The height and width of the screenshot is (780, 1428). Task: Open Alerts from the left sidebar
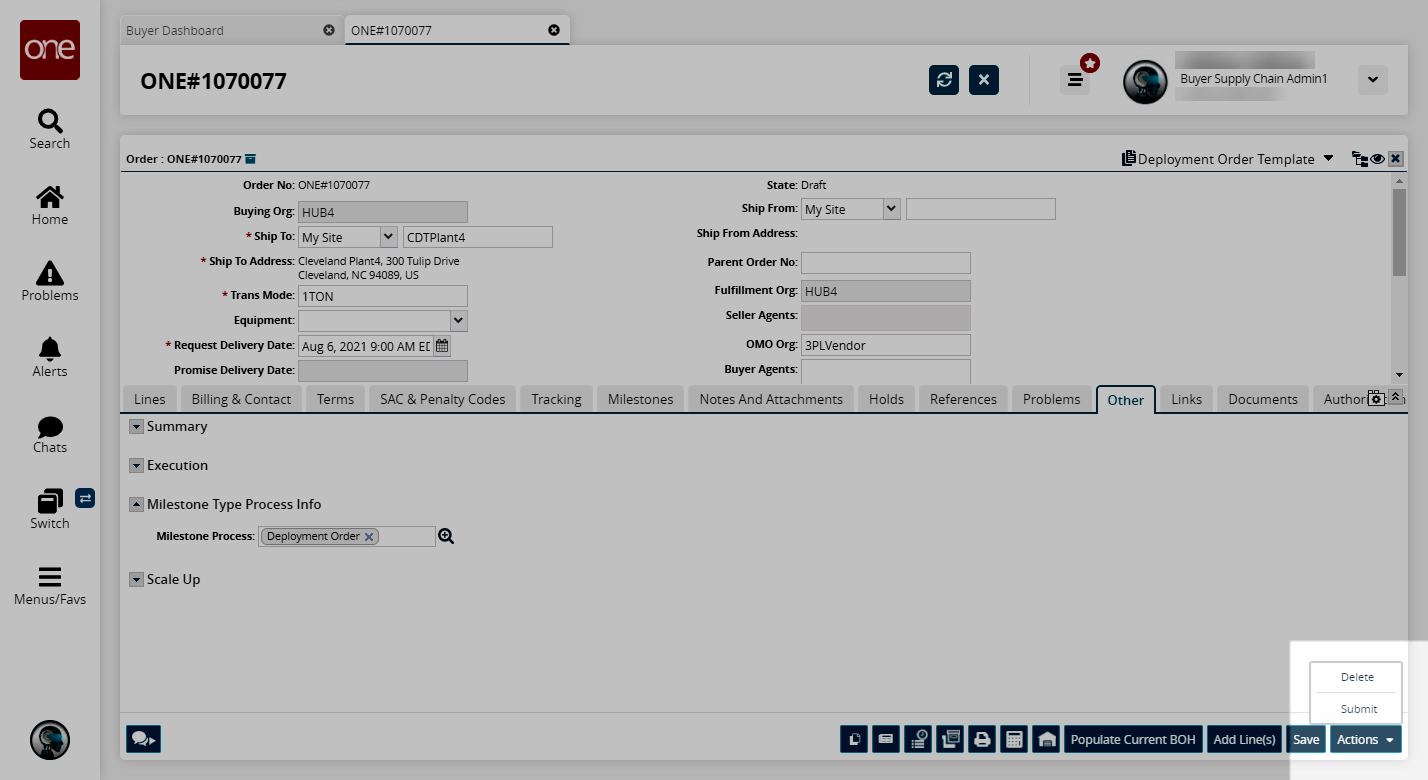(49, 357)
